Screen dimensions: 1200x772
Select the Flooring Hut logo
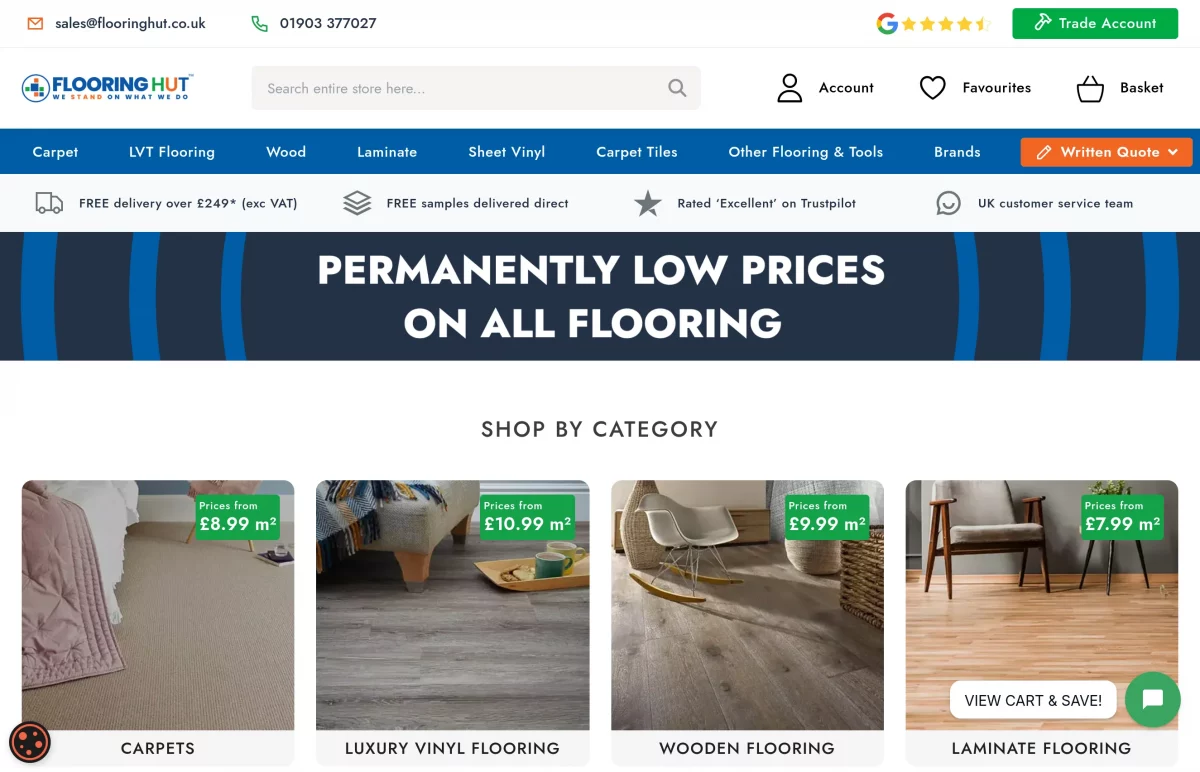108,87
